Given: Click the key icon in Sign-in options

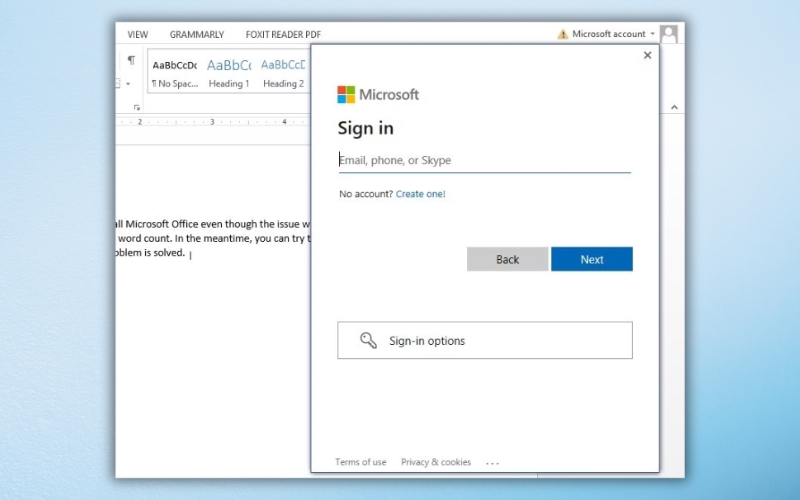Looking at the screenshot, I should [368, 340].
